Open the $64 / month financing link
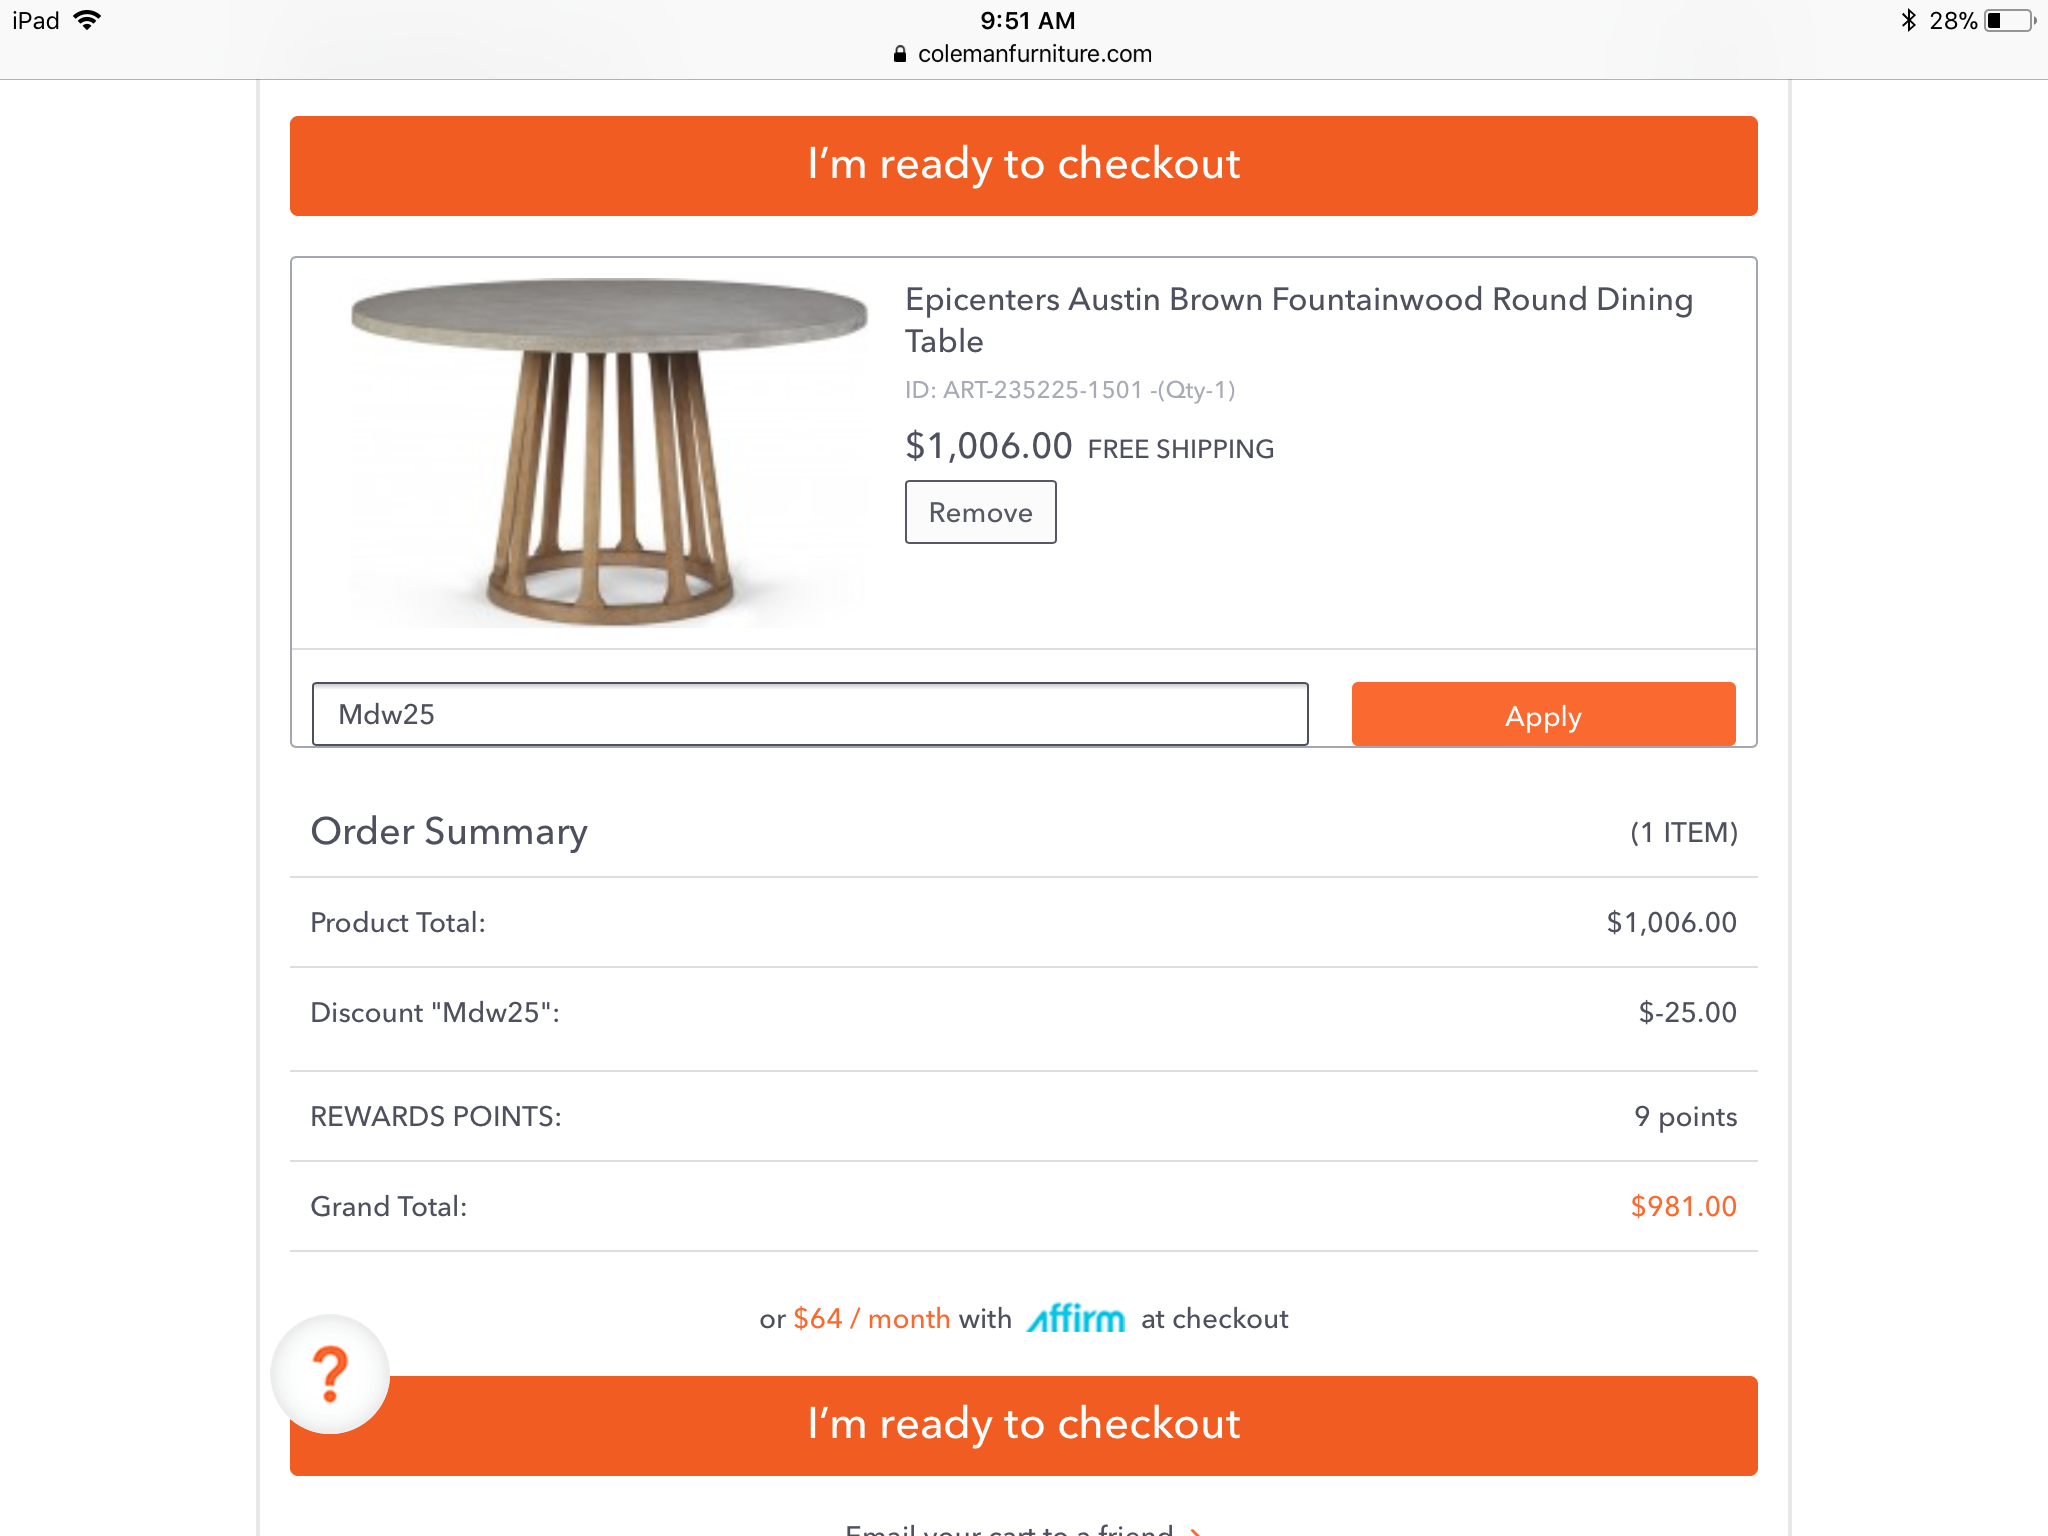Image resolution: width=2048 pixels, height=1536 pixels. tap(870, 1318)
